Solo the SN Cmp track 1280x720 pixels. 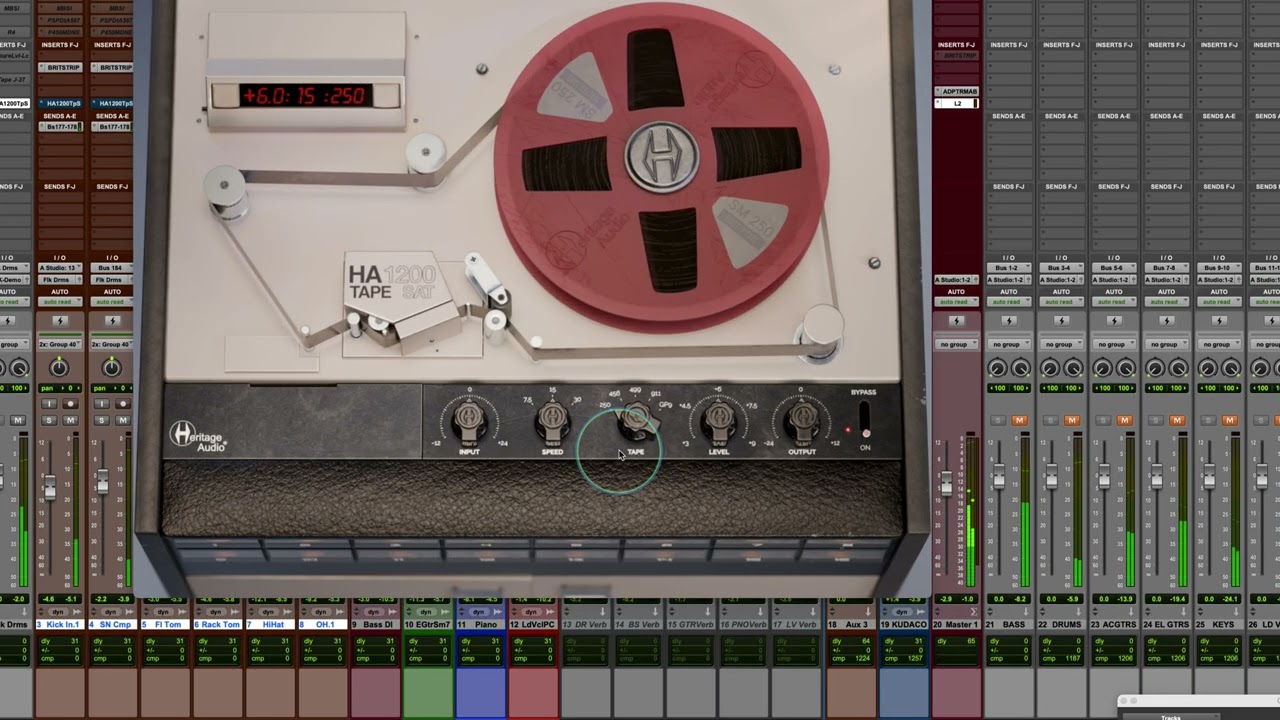[101, 420]
